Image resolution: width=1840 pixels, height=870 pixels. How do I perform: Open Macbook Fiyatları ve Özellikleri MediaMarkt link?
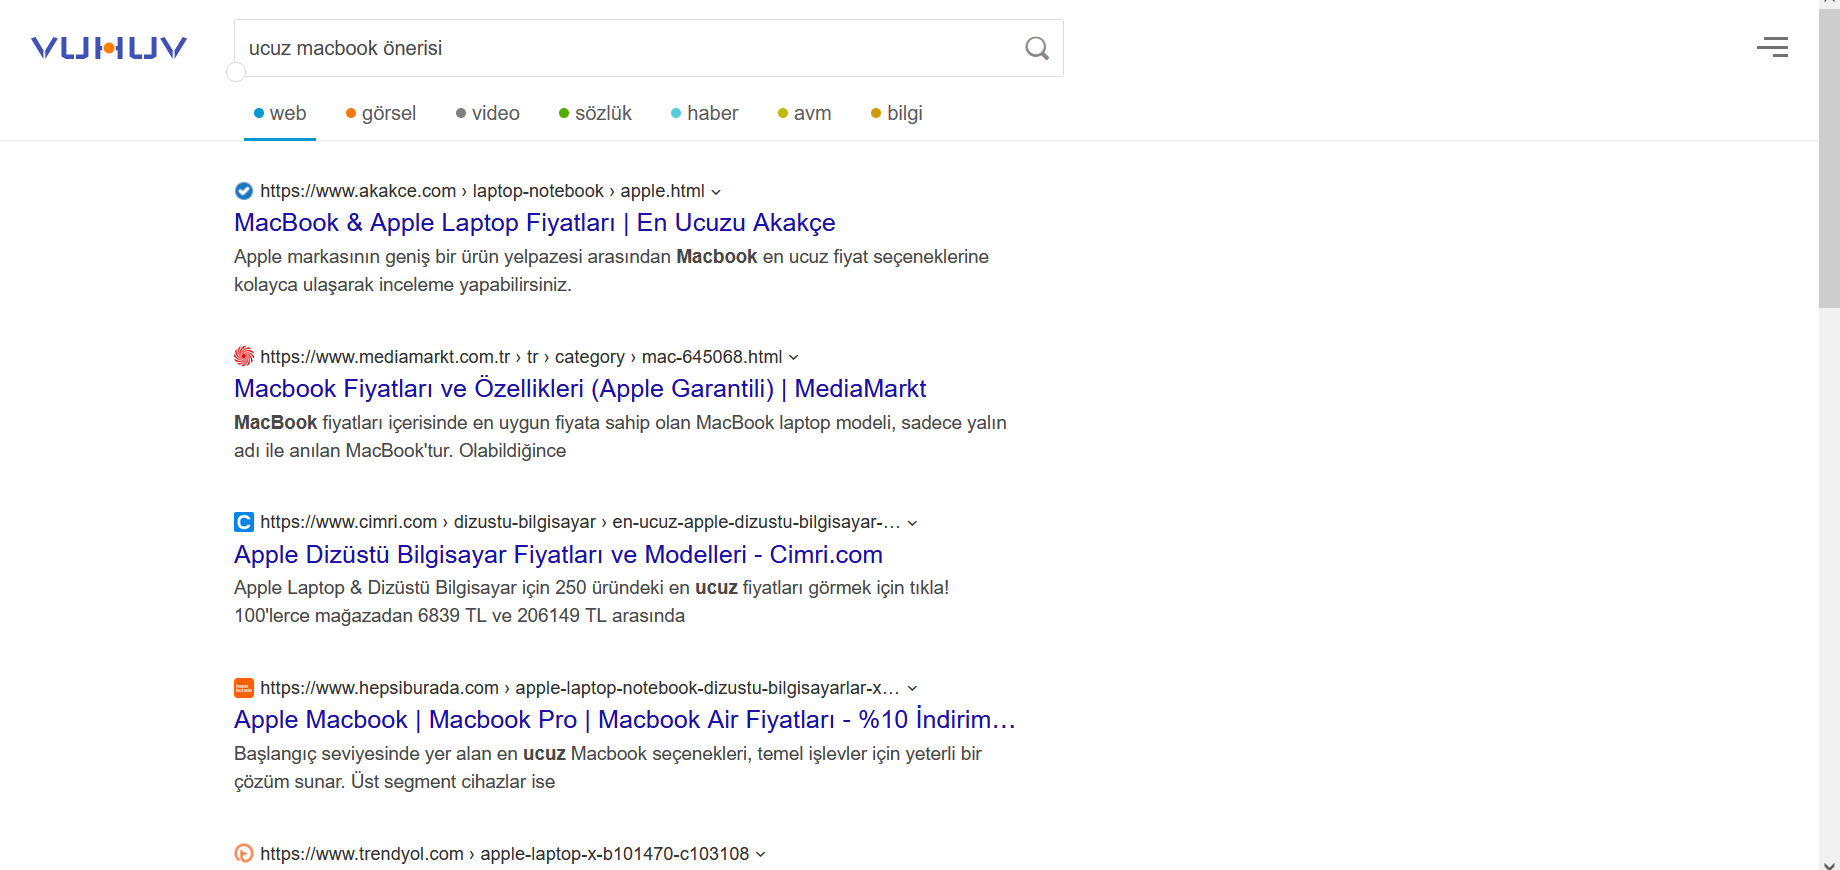[580, 389]
